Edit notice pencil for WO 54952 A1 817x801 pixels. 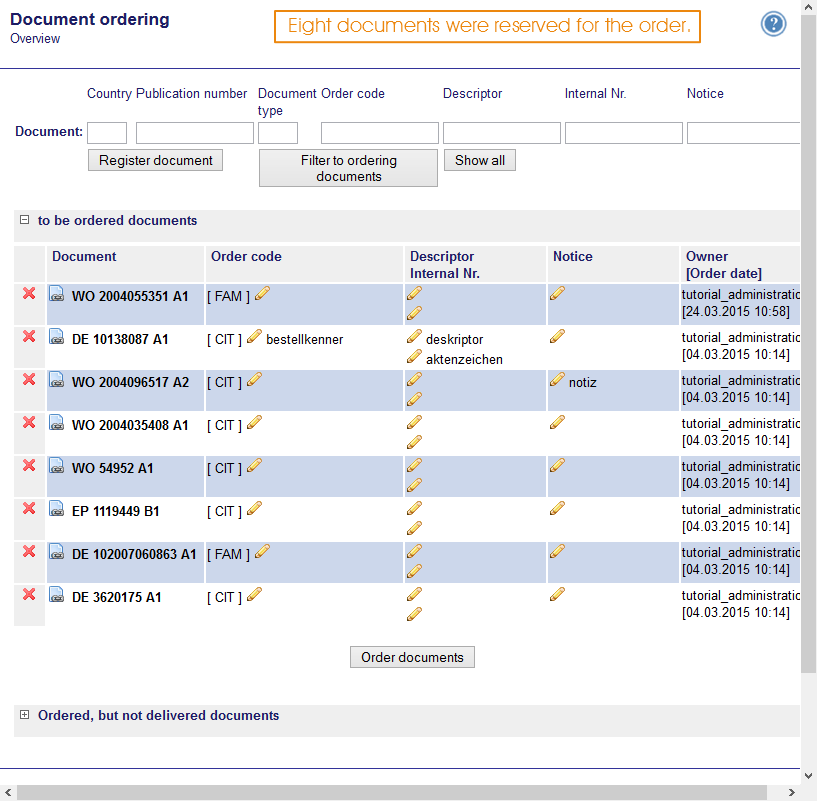[x=557, y=465]
